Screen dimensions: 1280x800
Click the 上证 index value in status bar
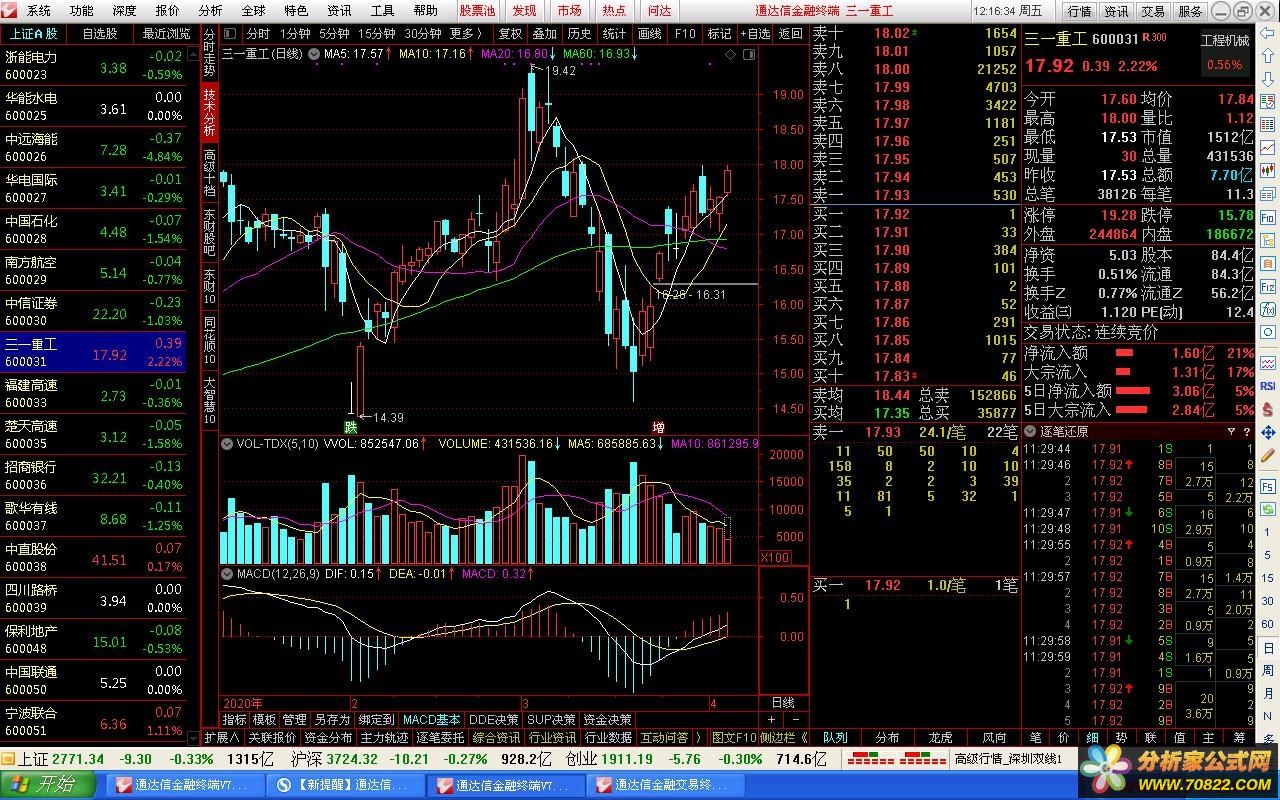click(x=78, y=759)
